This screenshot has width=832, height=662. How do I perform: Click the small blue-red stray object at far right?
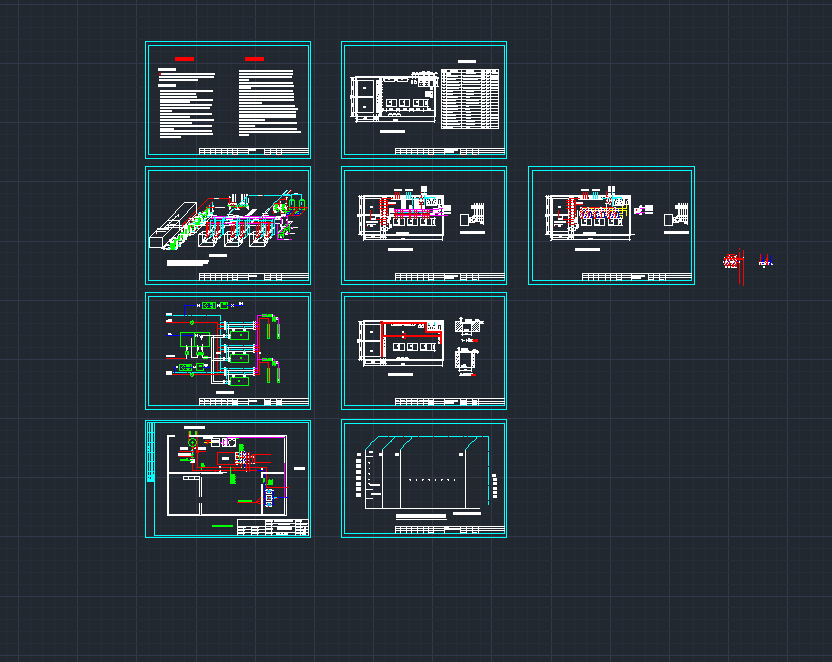[x=765, y=260]
